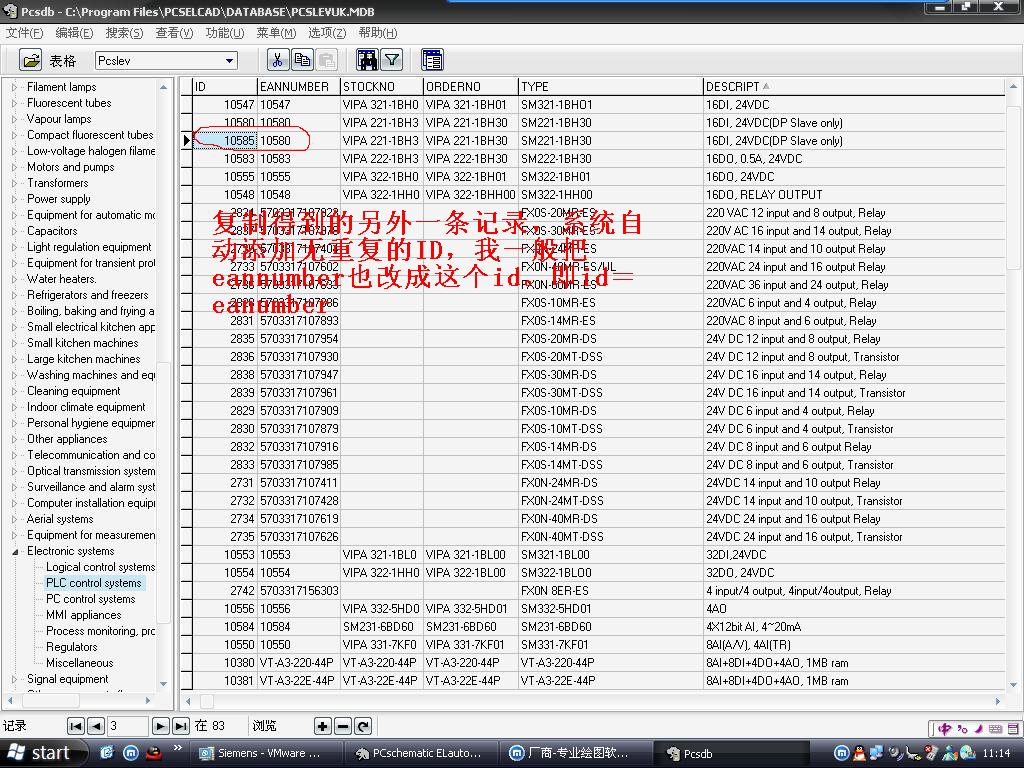Image resolution: width=1024 pixels, height=768 pixels.
Task: Select Logical control systems tree item
Action: 100,567
